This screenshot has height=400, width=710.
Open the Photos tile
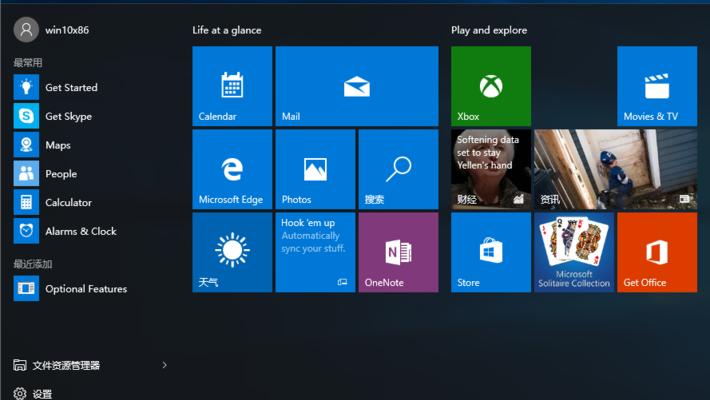click(x=315, y=169)
